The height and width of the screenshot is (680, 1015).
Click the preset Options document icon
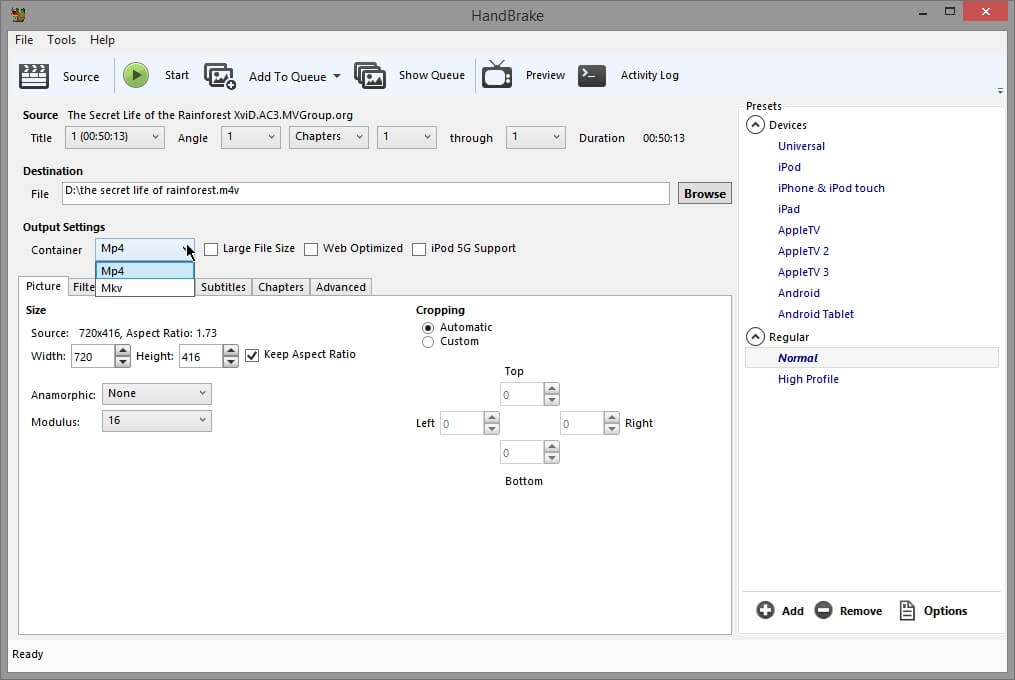point(907,610)
